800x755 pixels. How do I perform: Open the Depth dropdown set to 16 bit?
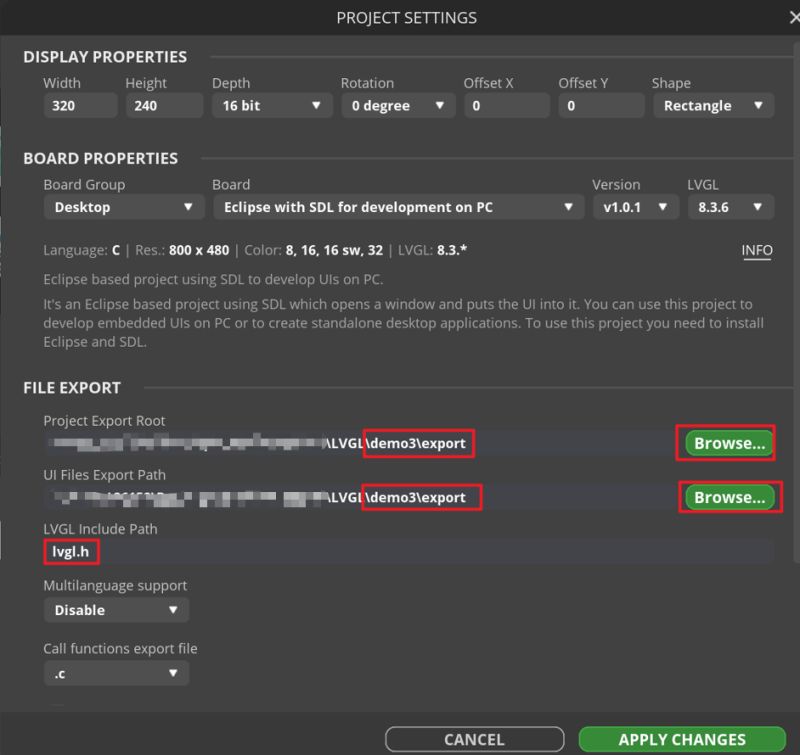pyautogui.click(x=269, y=105)
